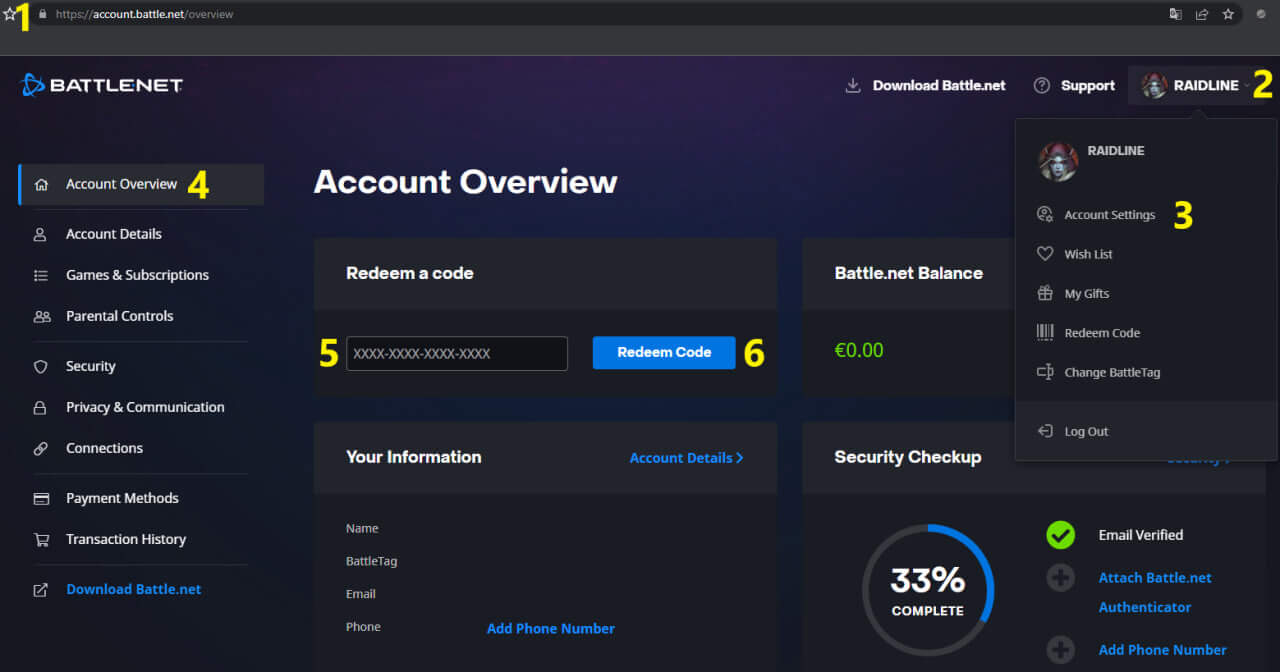The image size is (1280, 672).
Task: Click the Wish List heart icon
Action: tap(1045, 254)
